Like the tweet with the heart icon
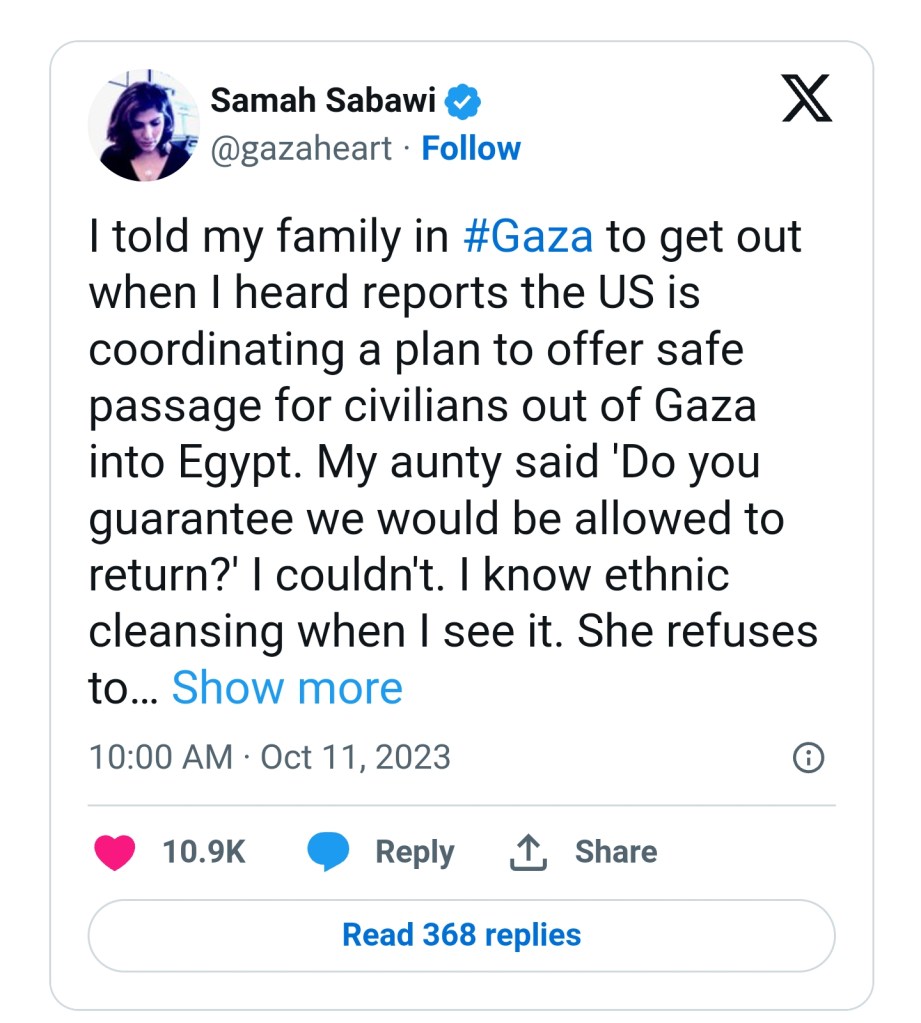Viewport: 921px width, 1023px height. (115, 852)
